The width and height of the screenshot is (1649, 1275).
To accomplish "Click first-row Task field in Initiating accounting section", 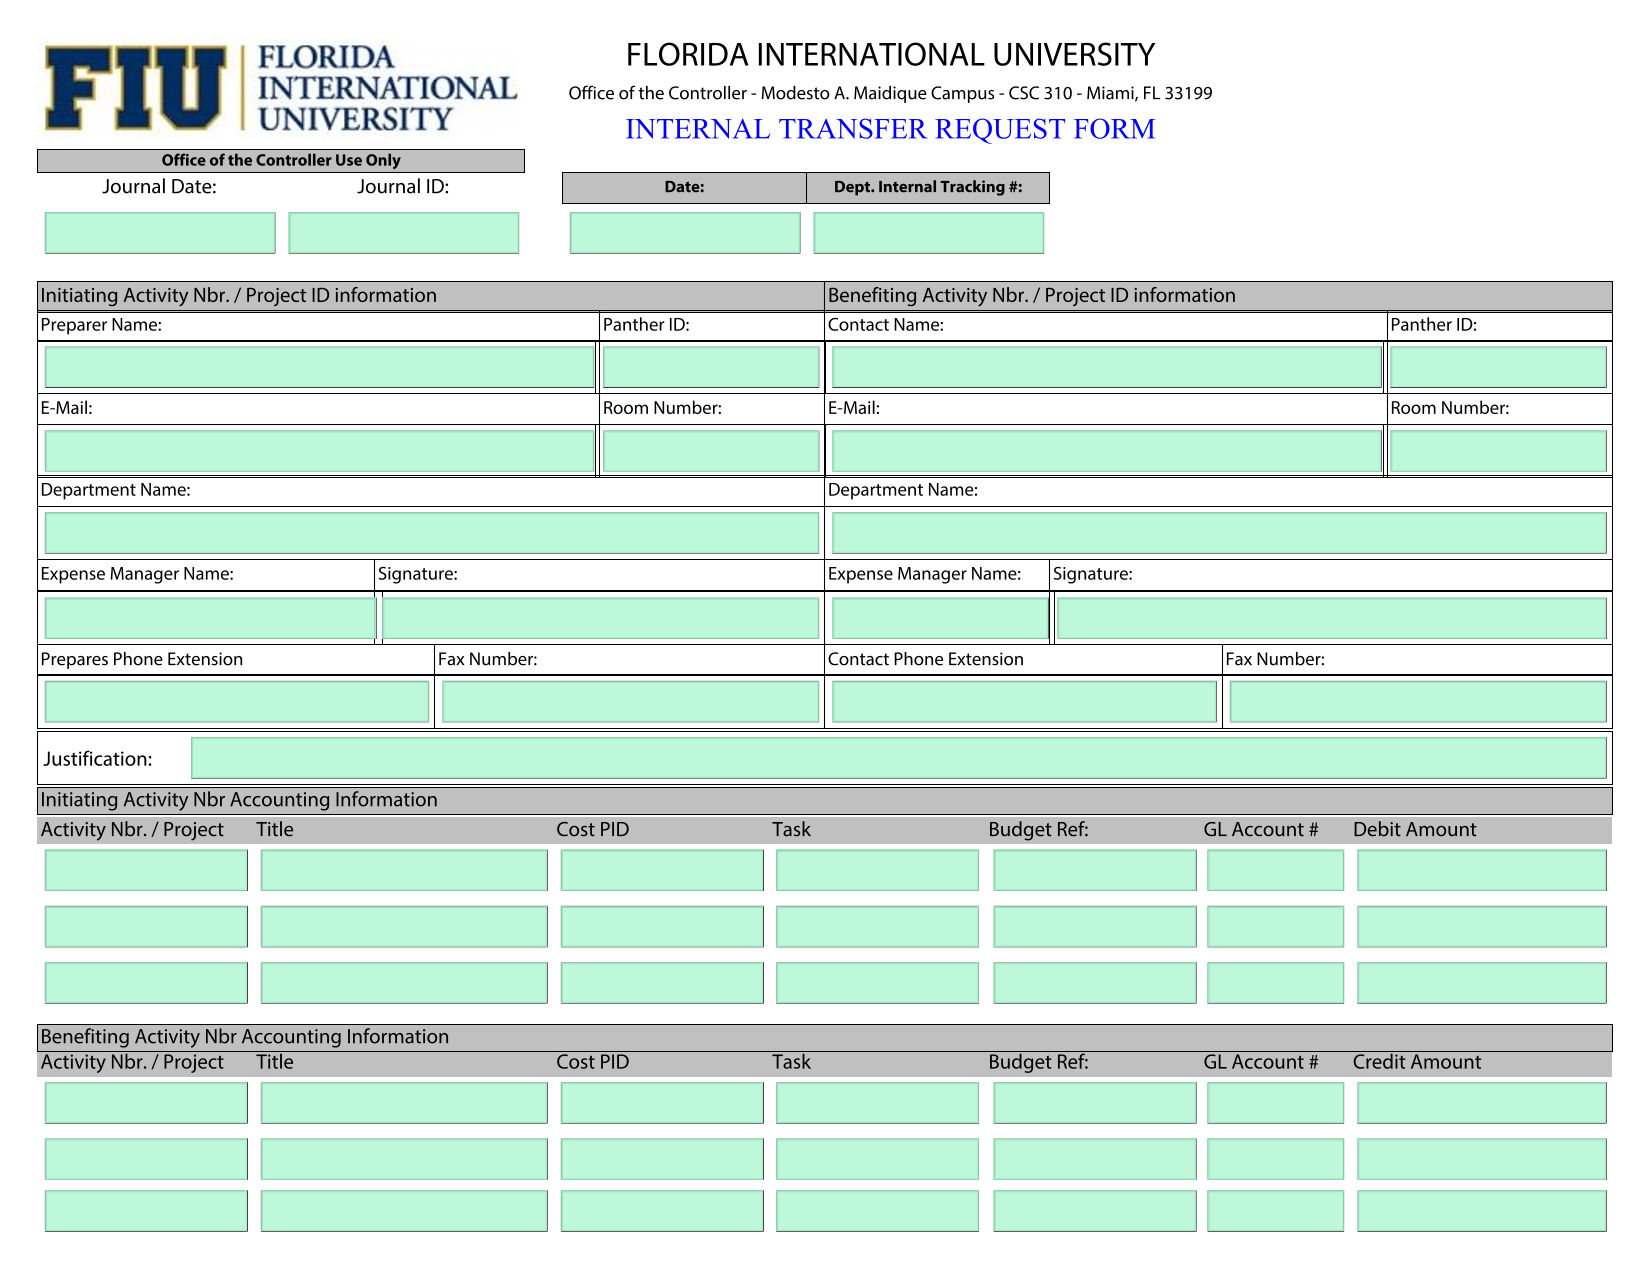I will pos(877,870).
